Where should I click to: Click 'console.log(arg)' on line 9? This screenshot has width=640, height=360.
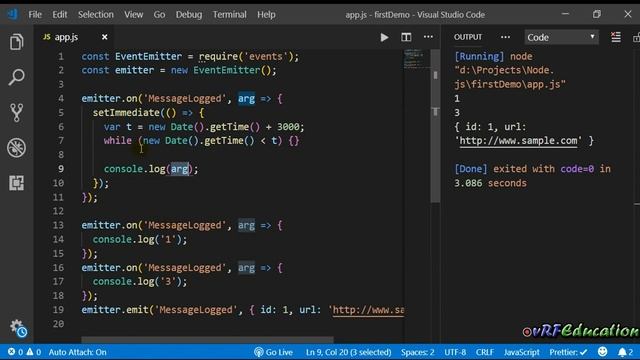click(148, 169)
